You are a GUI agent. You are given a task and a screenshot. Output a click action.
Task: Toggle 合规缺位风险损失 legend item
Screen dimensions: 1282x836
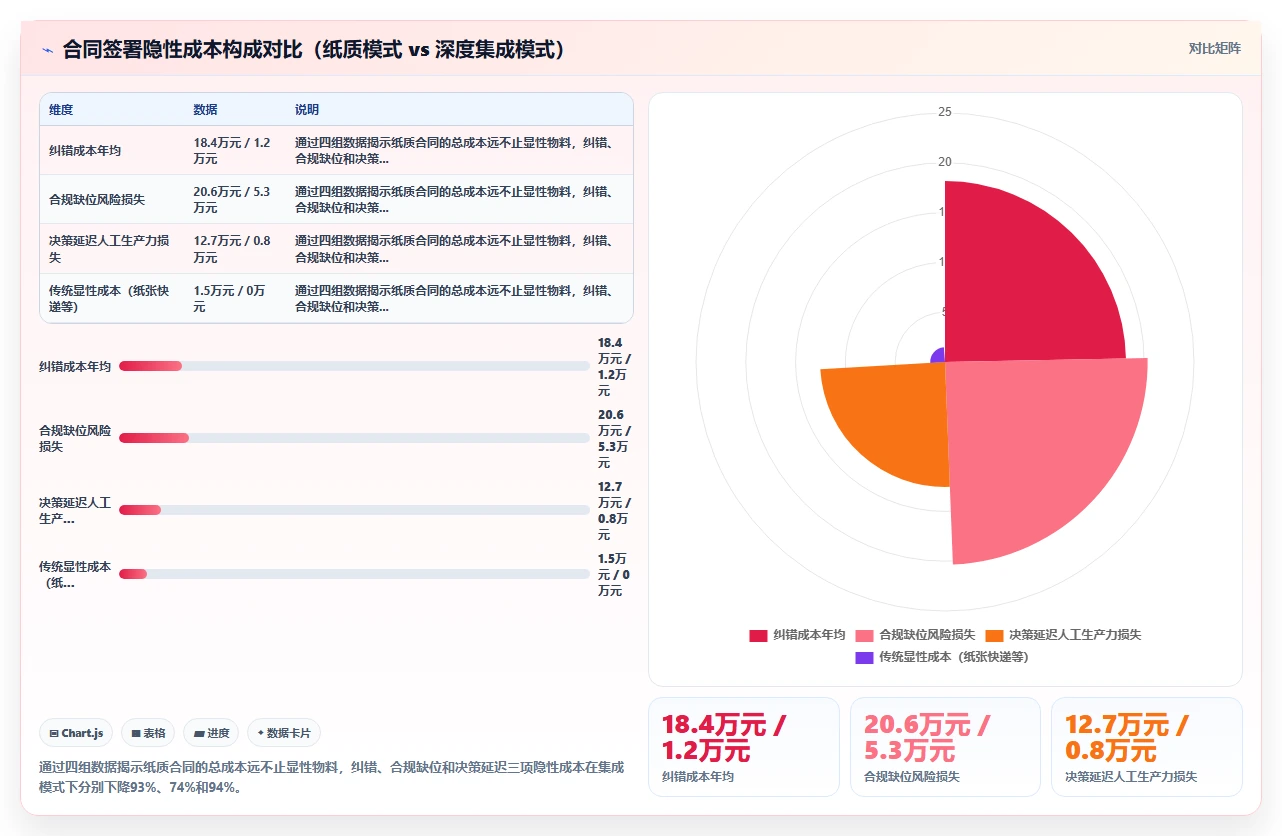(915, 635)
